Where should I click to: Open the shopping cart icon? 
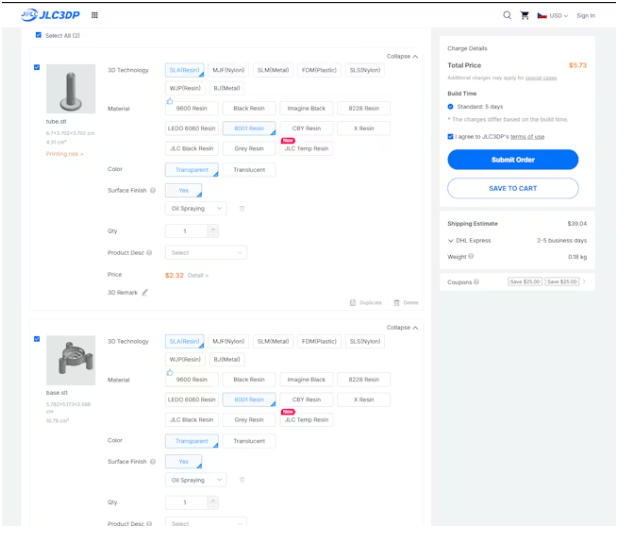(524, 15)
